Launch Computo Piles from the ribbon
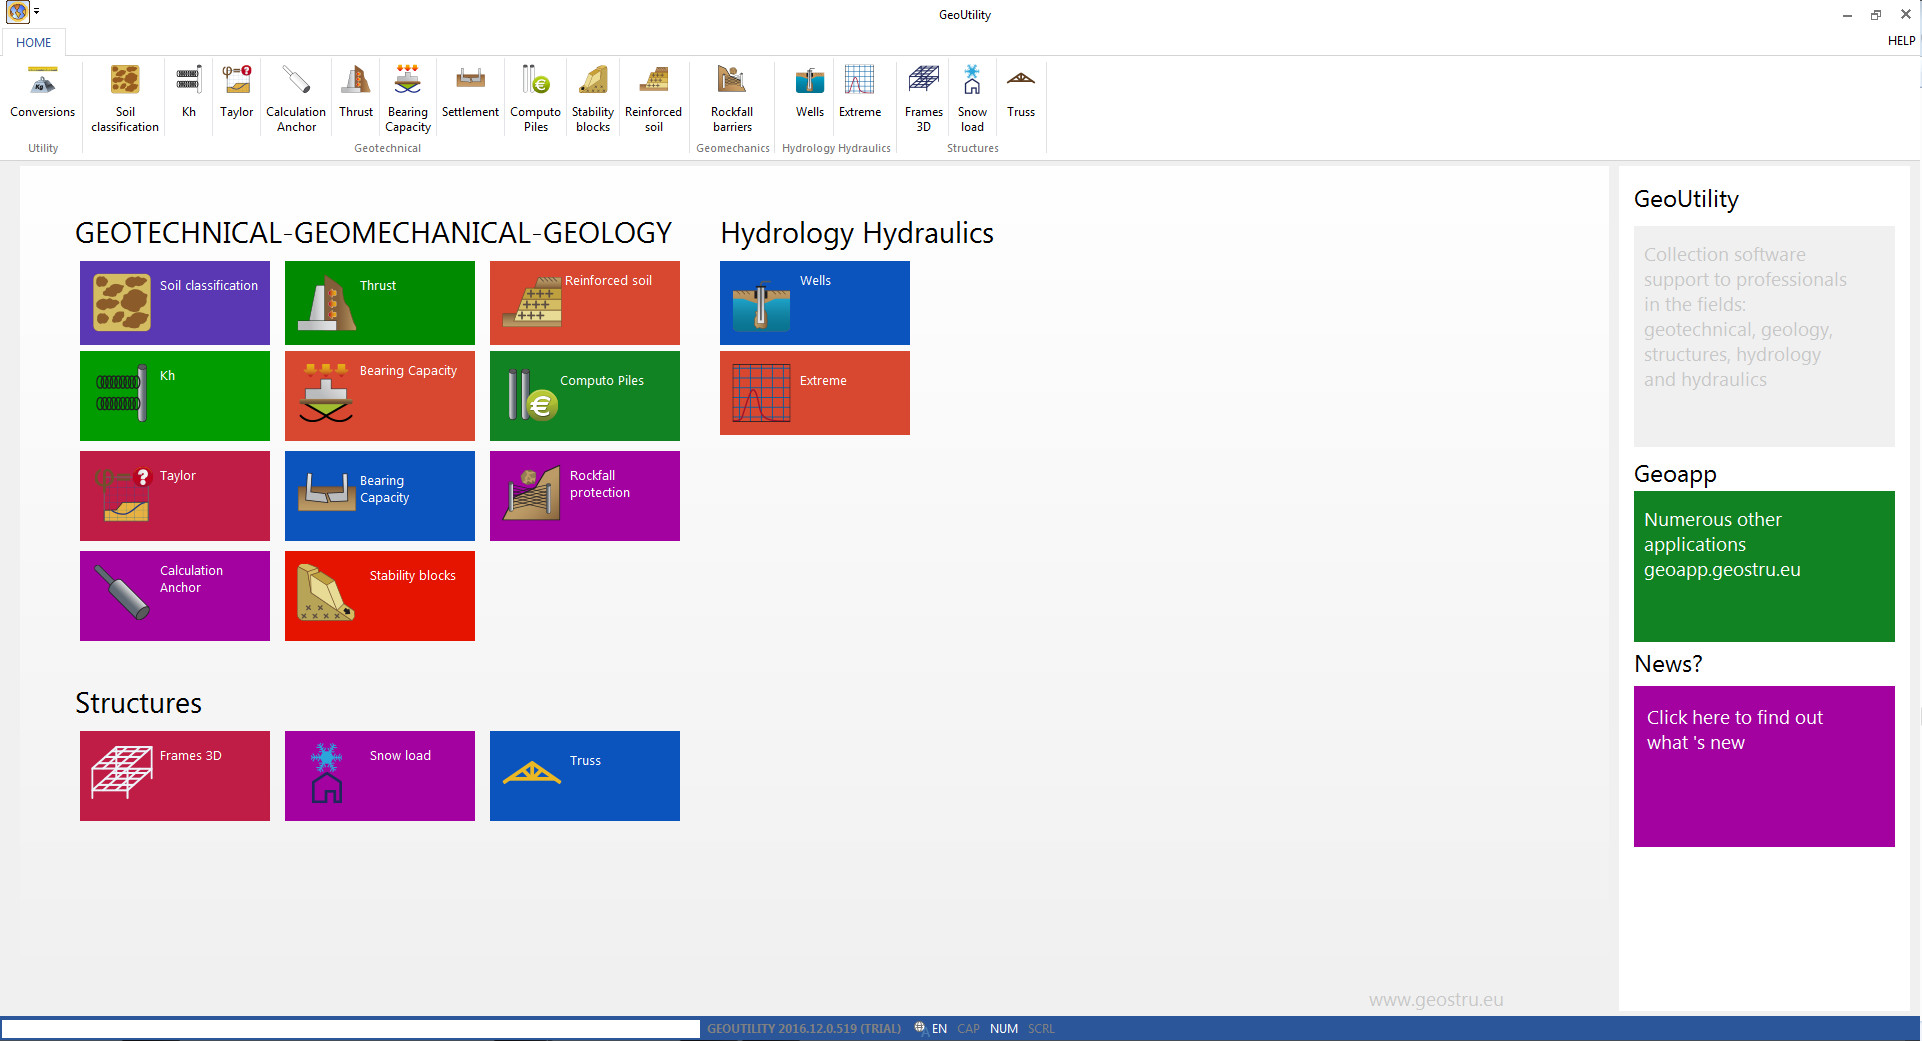The height and width of the screenshot is (1041, 1922). [535, 97]
